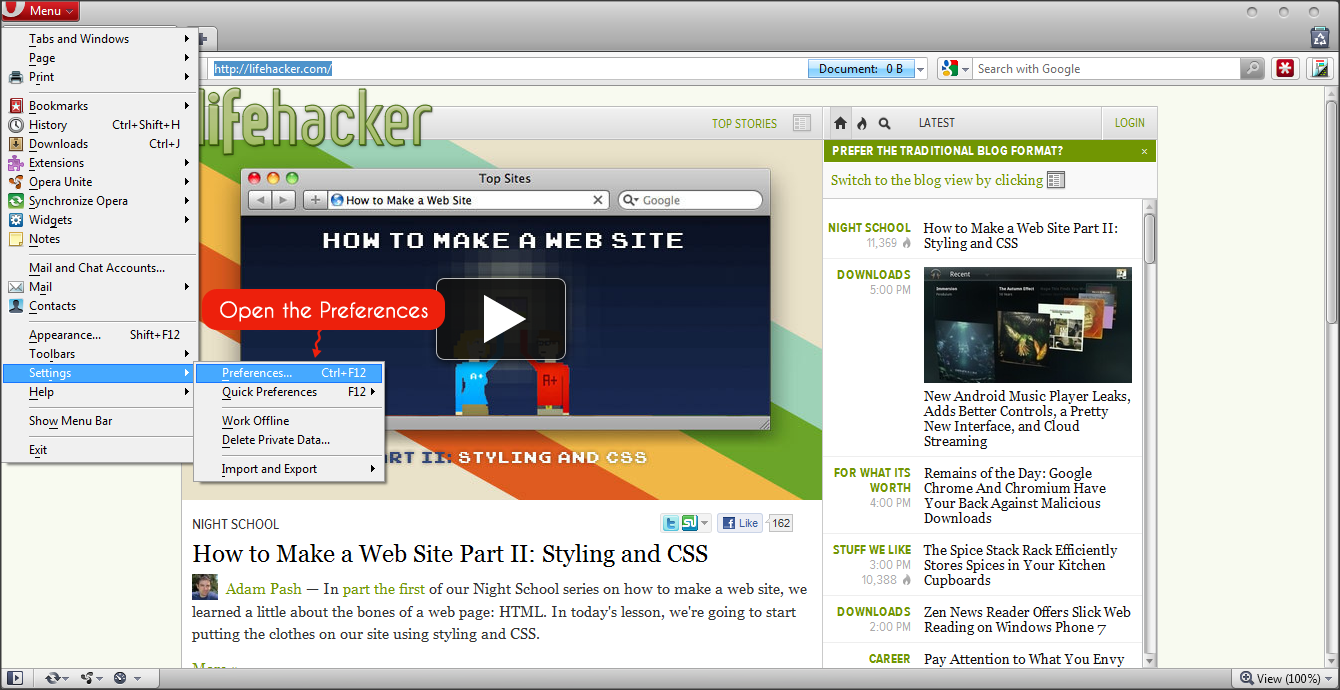The height and width of the screenshot is (690, 1340).
Task: Click the Notes yellow sticky icon
Action: coord(16,239)
